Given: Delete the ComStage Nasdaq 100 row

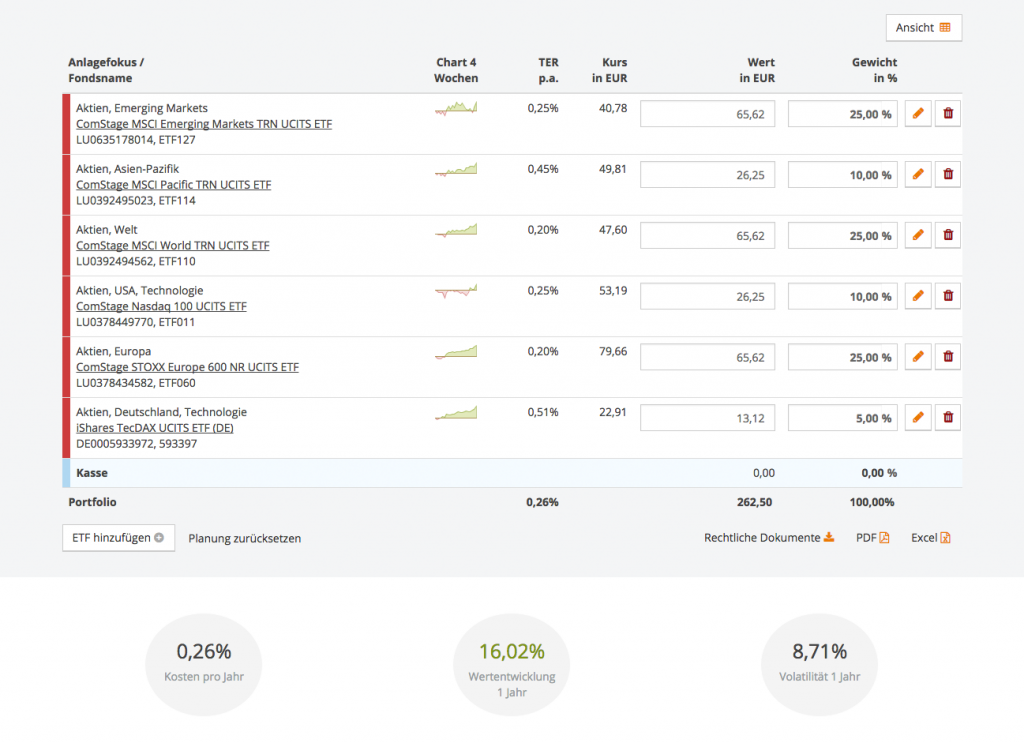Looking at the screenshot, I should 948,296.
